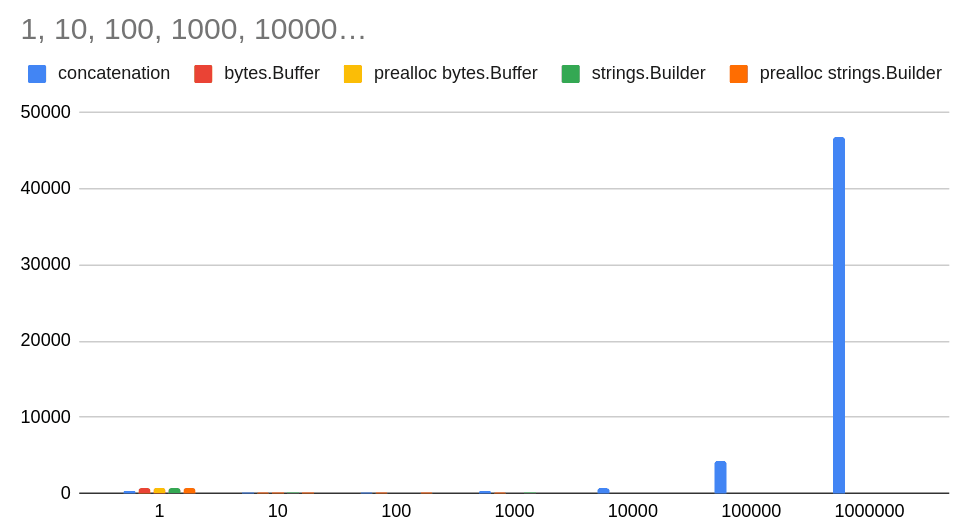Viewport: 968px width, 532px height.
Task: Click the blue concatenation bar at 100000
Action: [720, 477]
